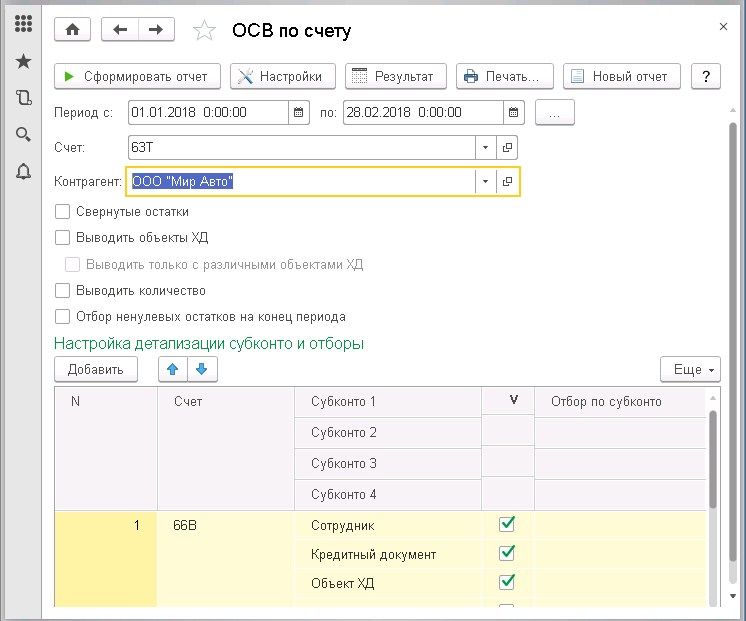Image resolution: width=746 pixels, height=621 pixels.
Task: Toggle Выводить только с различными объектами ХД
Action: tap(72, 265)
